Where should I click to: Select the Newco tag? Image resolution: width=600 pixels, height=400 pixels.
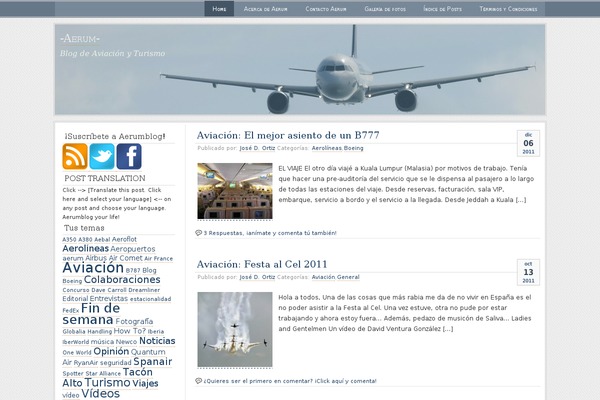point(126,342)
